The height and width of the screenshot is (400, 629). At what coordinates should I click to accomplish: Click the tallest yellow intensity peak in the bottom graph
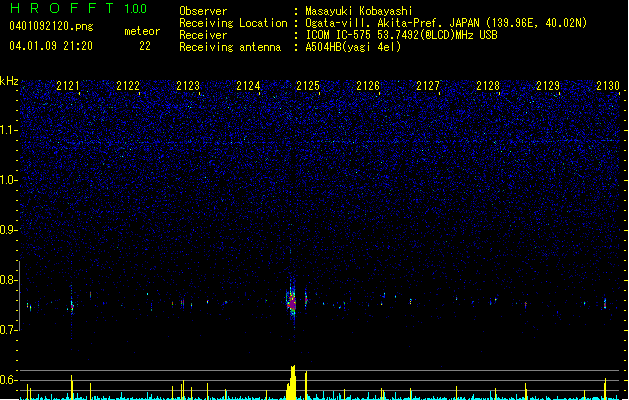(x=292, y=382)
